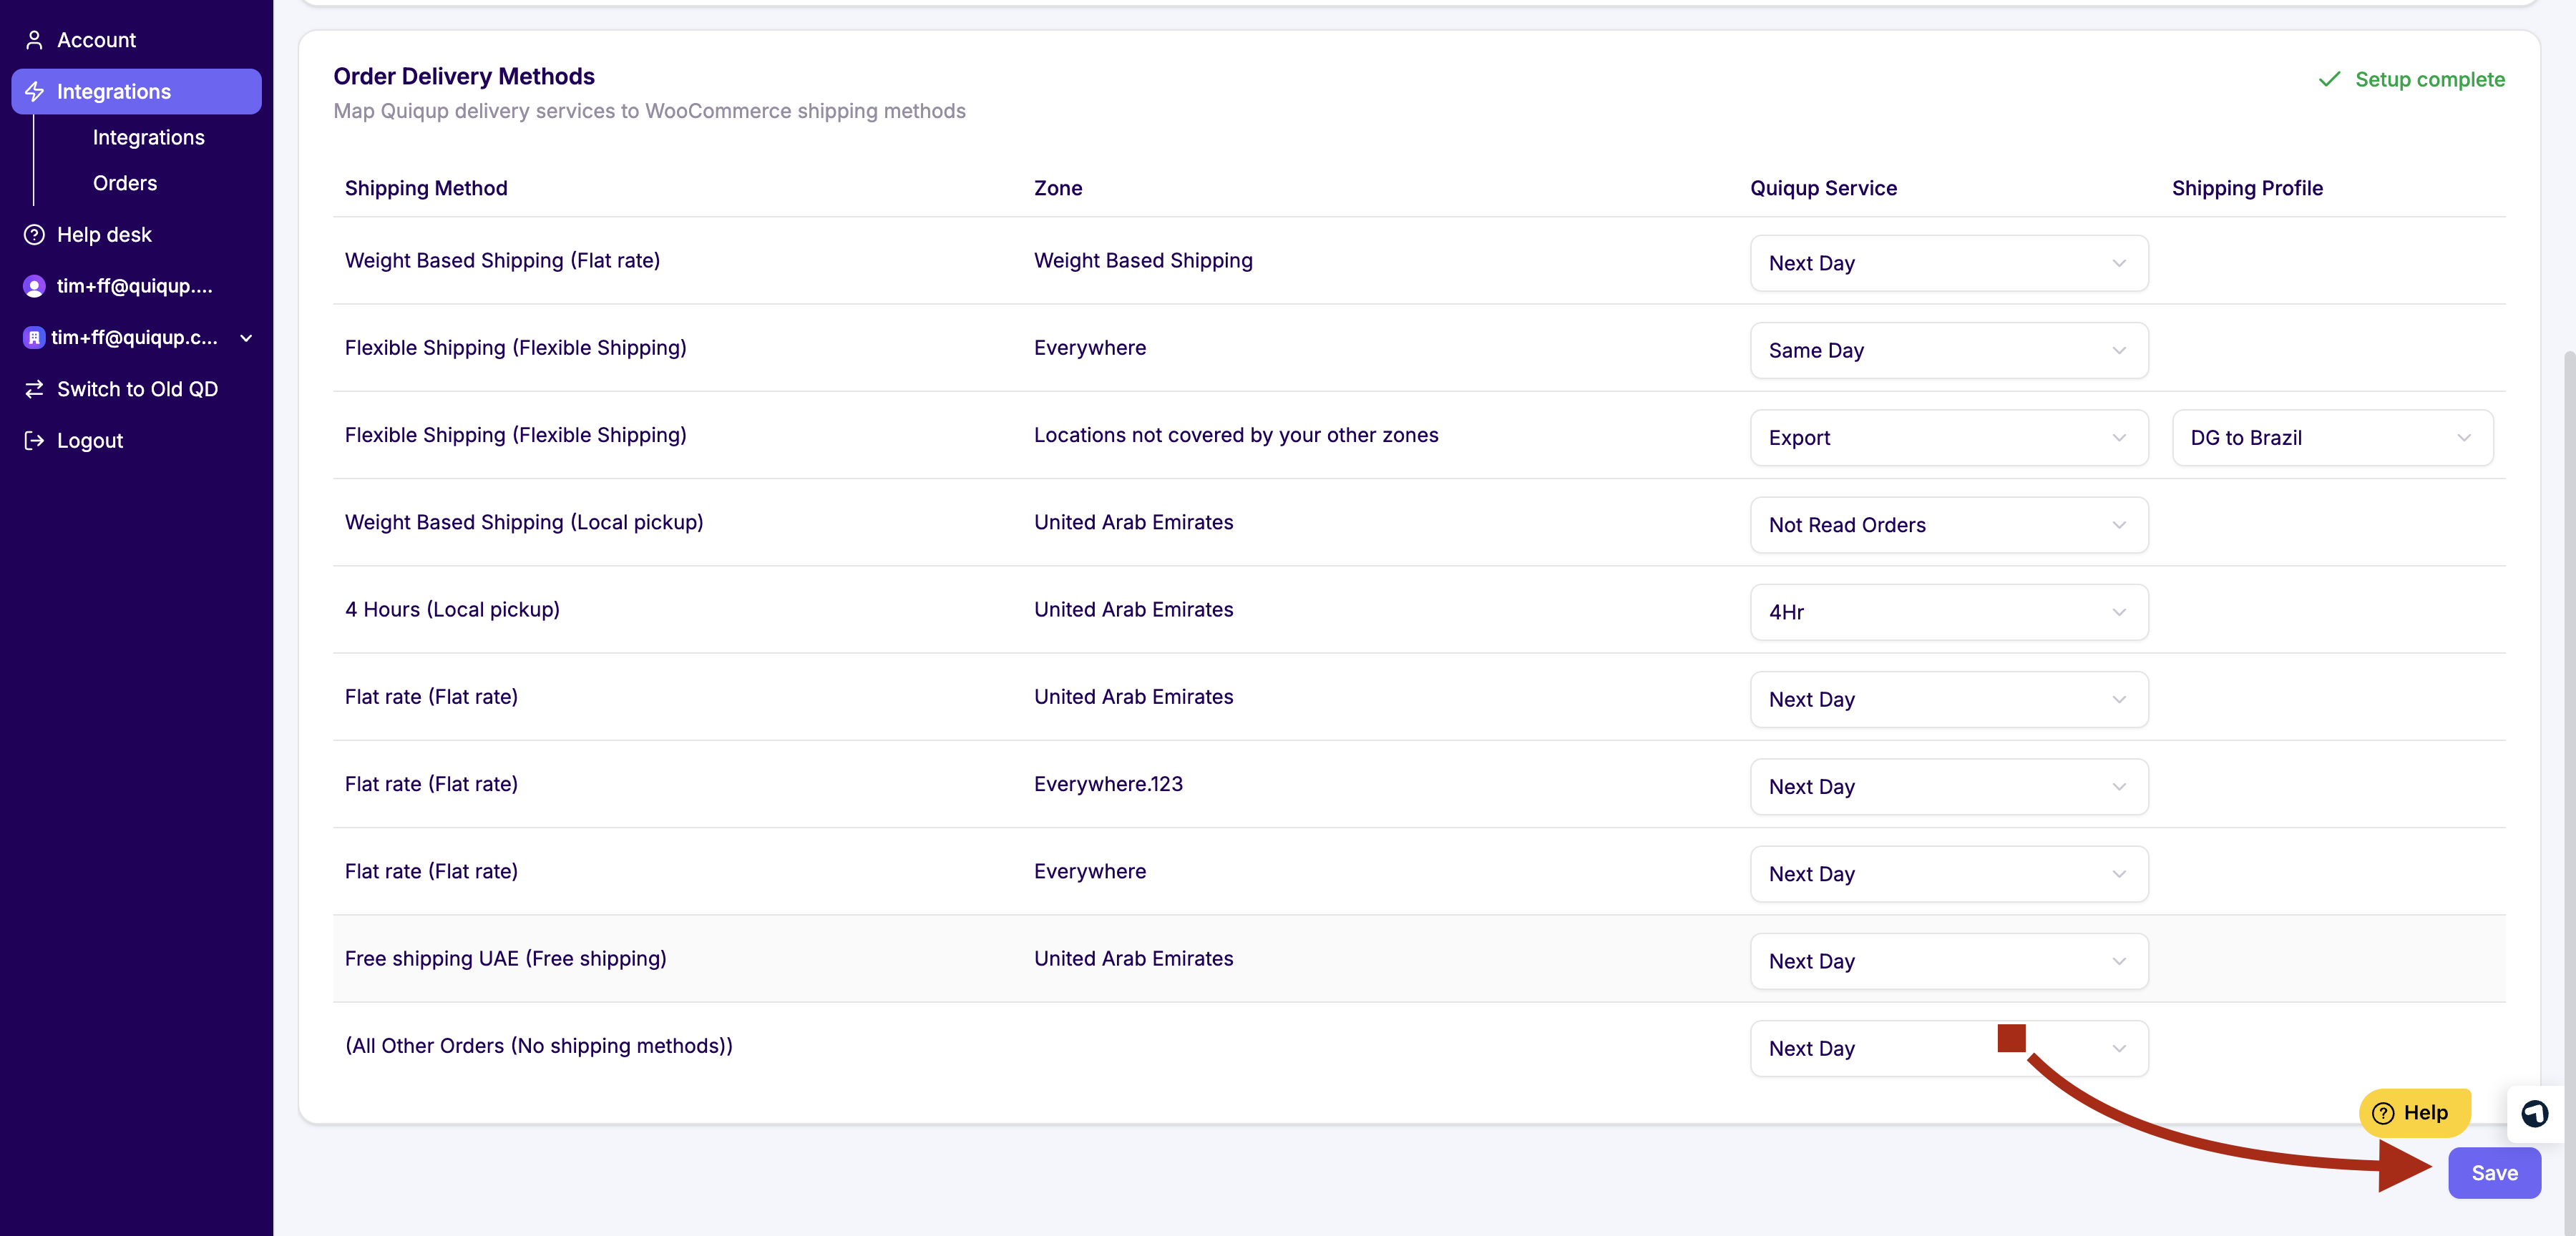The height and width of the screenshot is (1236, 2576).
Task: Click the purple building organization icon
Action: click(x=34, y=338)
